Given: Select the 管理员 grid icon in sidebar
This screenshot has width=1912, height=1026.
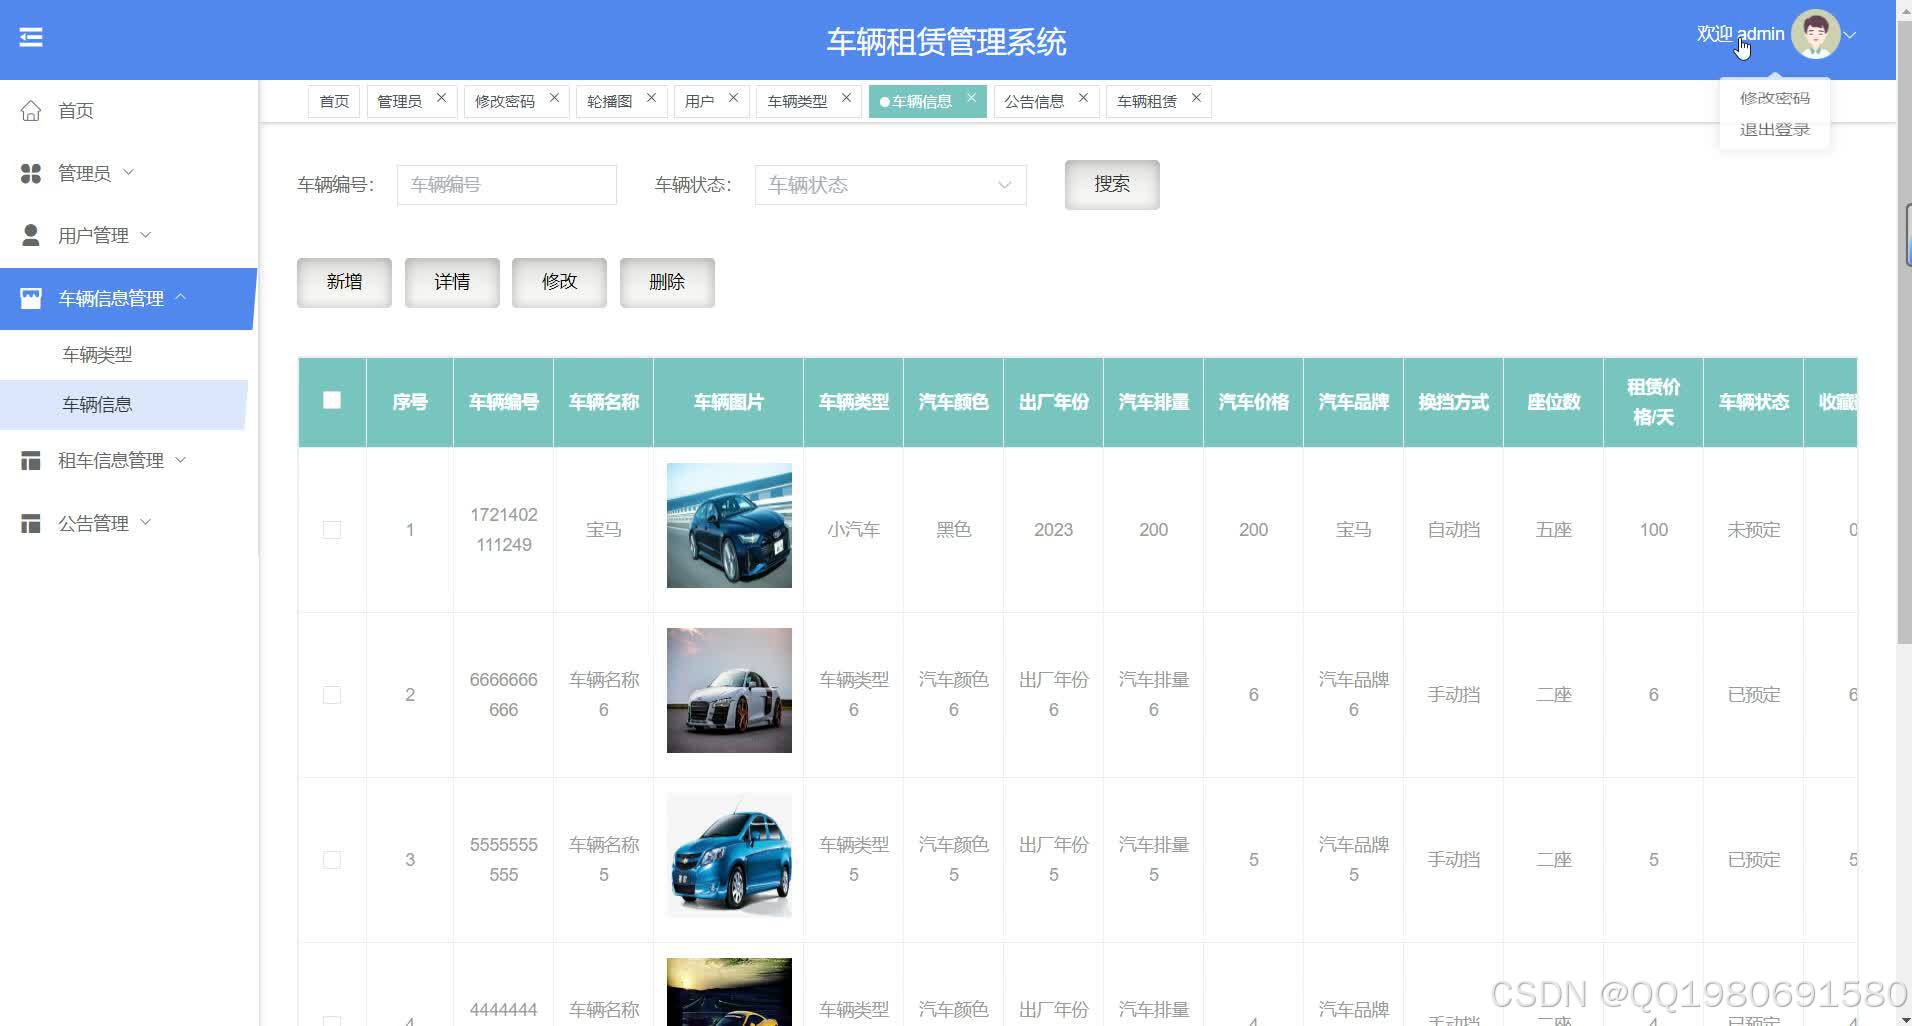Looking at the screenshot, I should [31, 172].
